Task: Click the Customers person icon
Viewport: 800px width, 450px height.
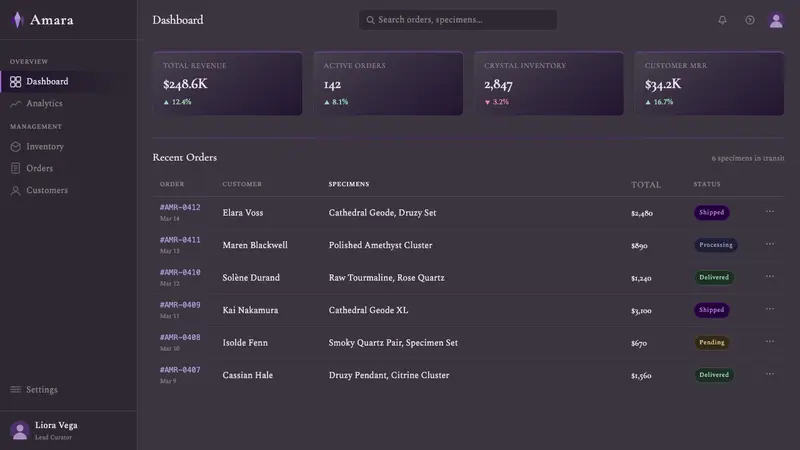Action: pos(15,190)
